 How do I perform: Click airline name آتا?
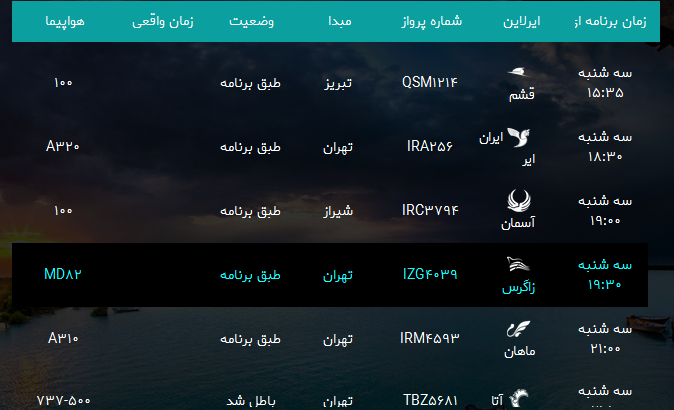pyautogui.click(x=497, y=400)
